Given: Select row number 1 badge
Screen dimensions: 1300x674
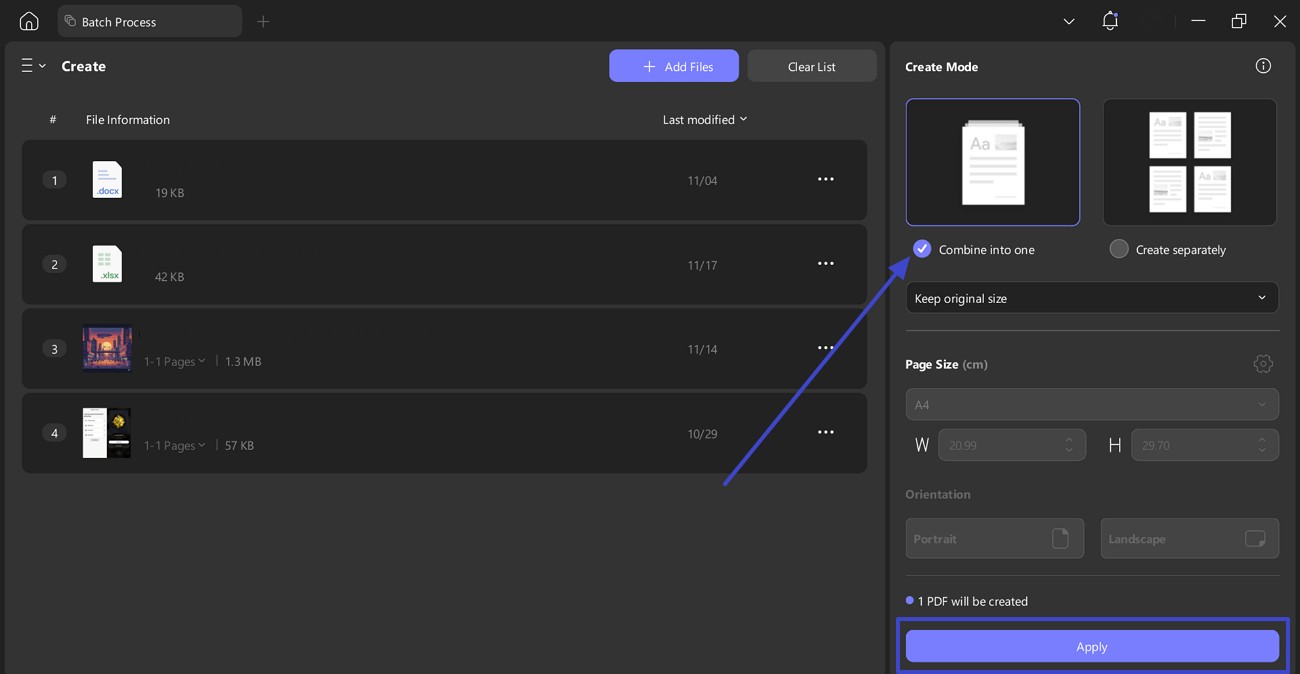Looking at the screenshot, I should click(x=54, y=180).
